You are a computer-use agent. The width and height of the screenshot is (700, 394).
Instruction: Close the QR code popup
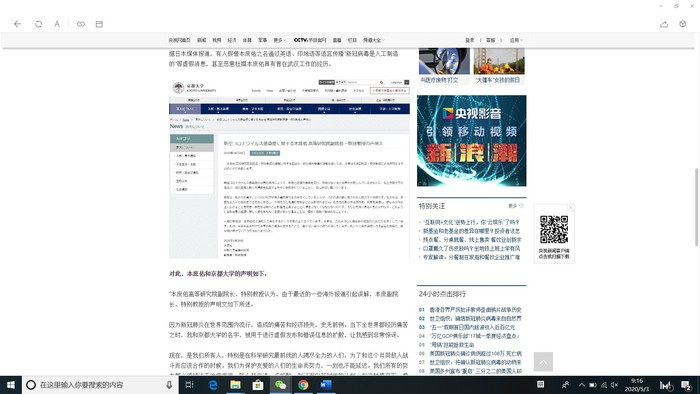(x=571, y=207)
